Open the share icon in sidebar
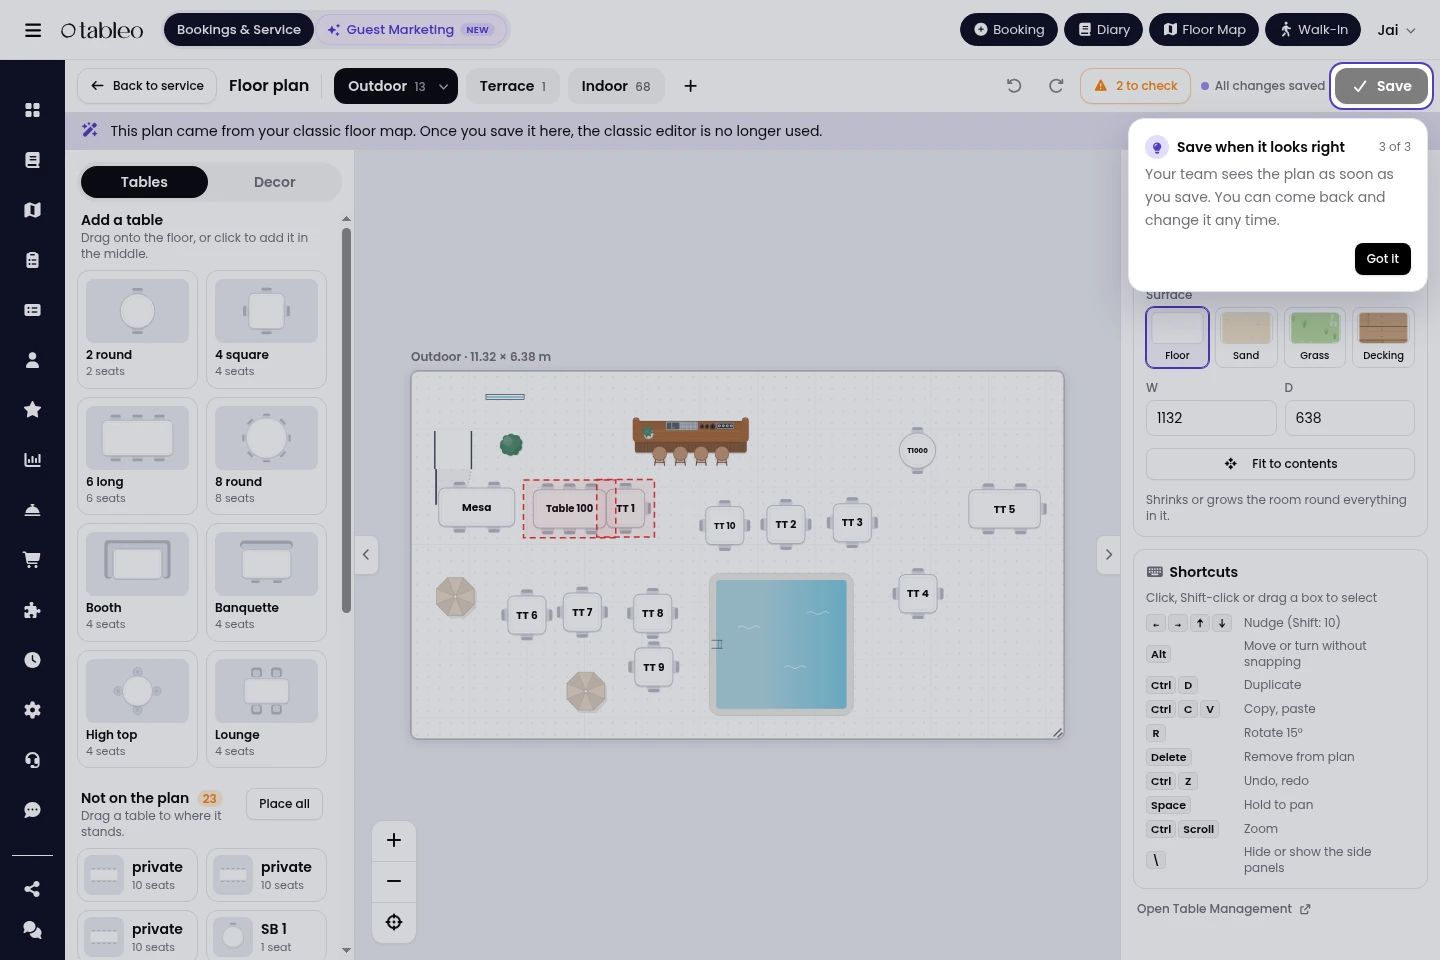This screenshot has height=960, width=1440. [32, 889]
